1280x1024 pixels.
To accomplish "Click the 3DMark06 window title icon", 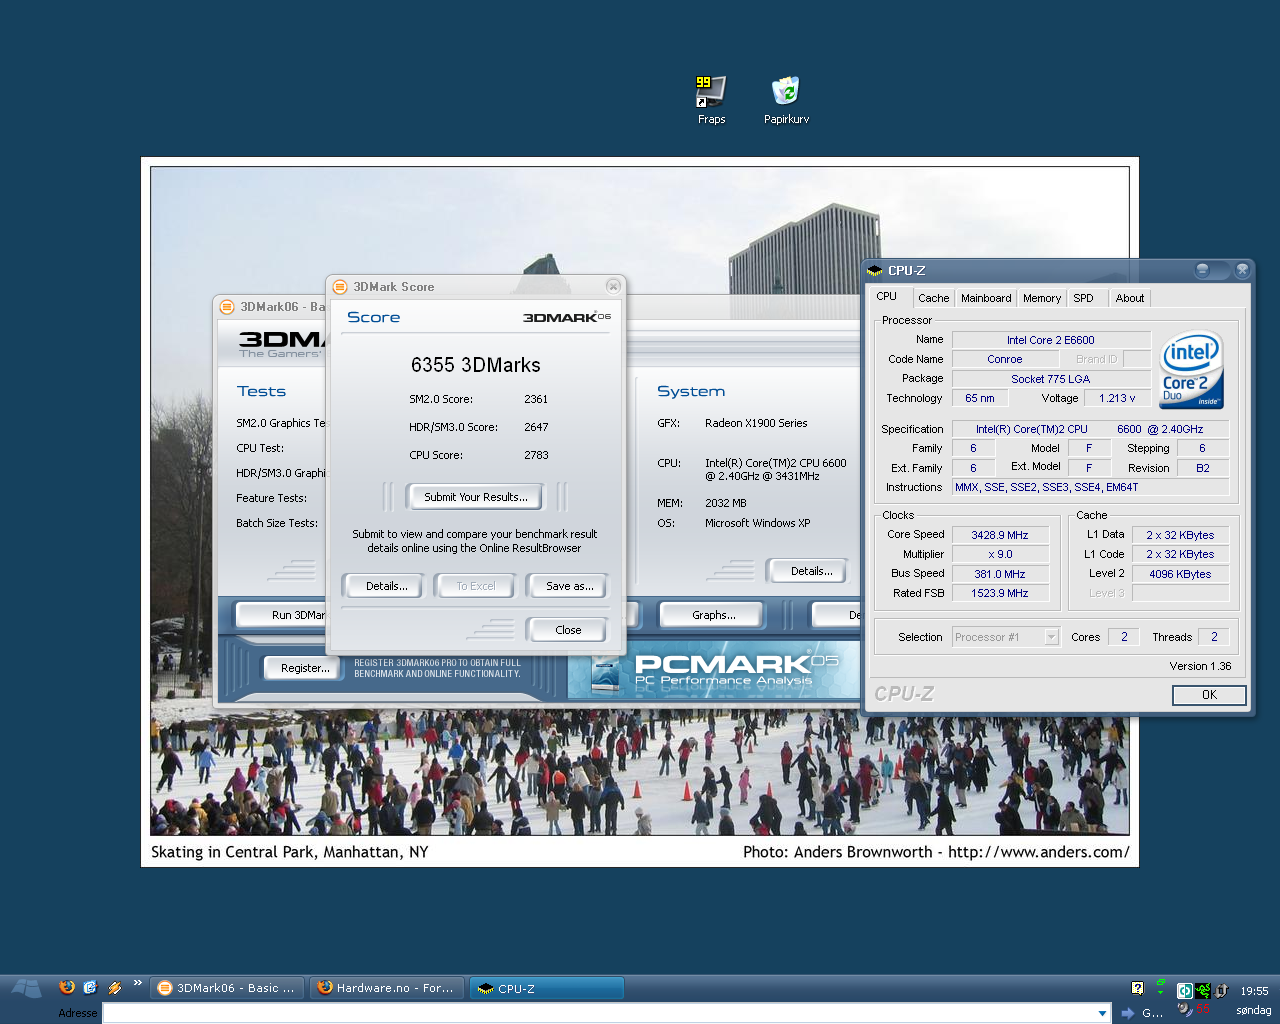I will [x=227, y=307].
